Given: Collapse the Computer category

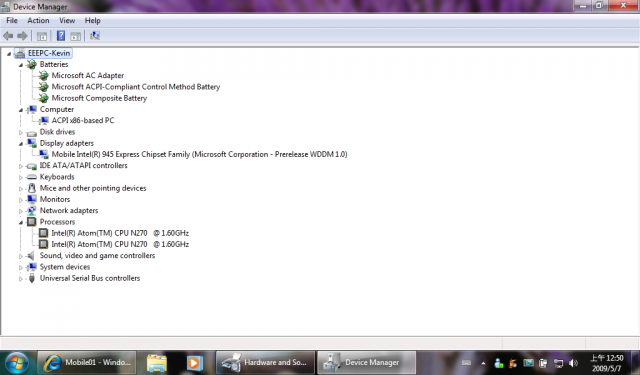Looking at the screenshot, I should [21, 110].
